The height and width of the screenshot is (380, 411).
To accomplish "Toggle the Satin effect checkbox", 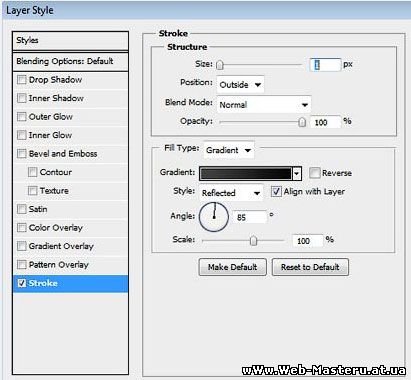I will pos(22,209).
